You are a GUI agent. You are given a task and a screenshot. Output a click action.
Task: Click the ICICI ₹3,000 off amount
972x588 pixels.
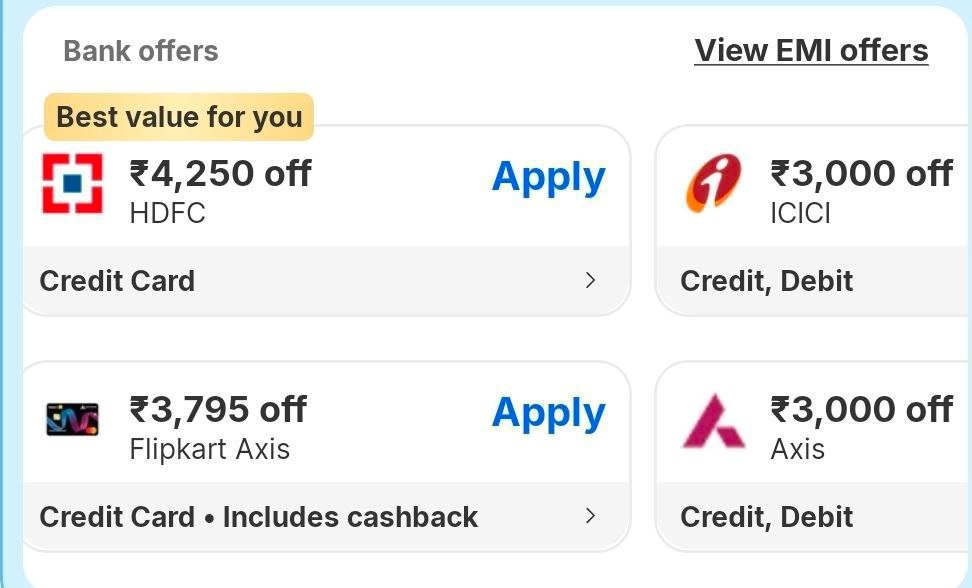tap(860, 173)
